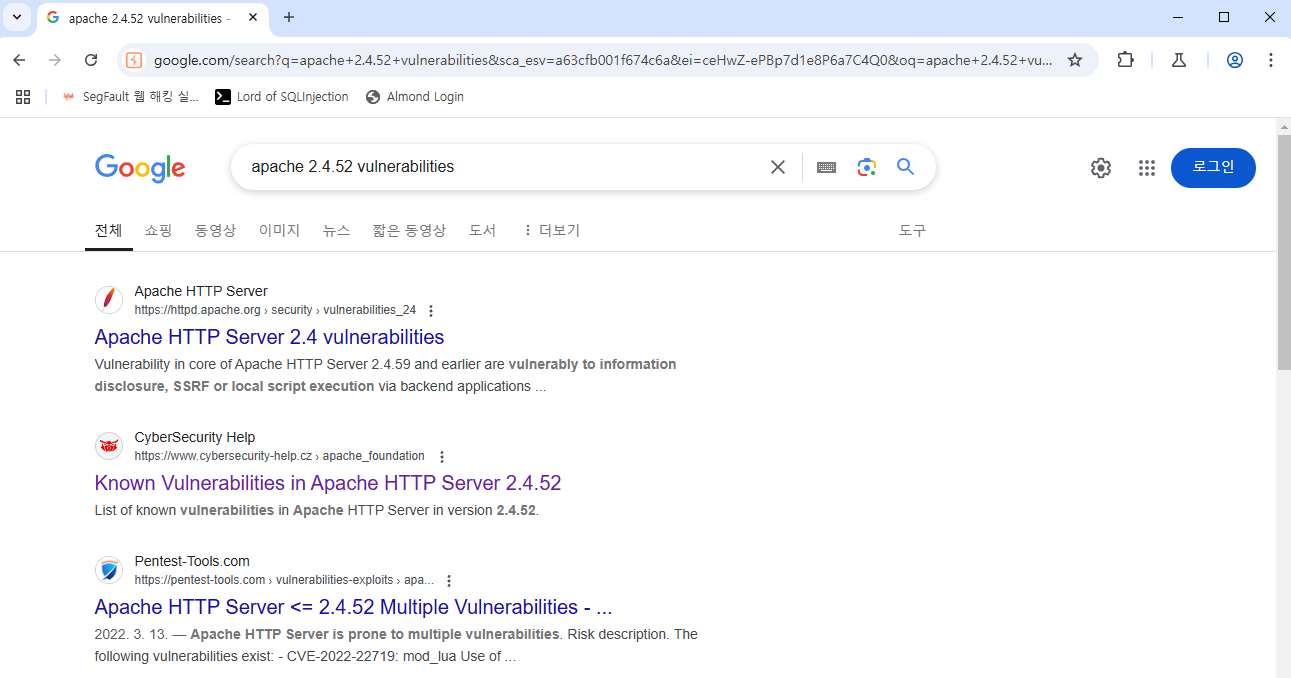Open the Extensions puzzle icon
Screen dimensions: 1291x678
click(1126, 60)
